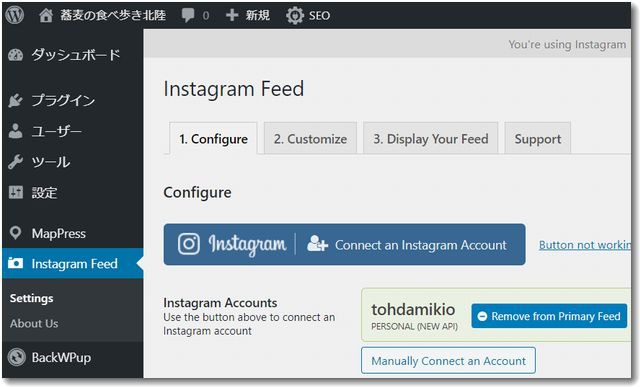Image resolution: width=640 pixels, height=387 pixels.
Task: Open the comments bubble icon
Action: coord(188,16)
